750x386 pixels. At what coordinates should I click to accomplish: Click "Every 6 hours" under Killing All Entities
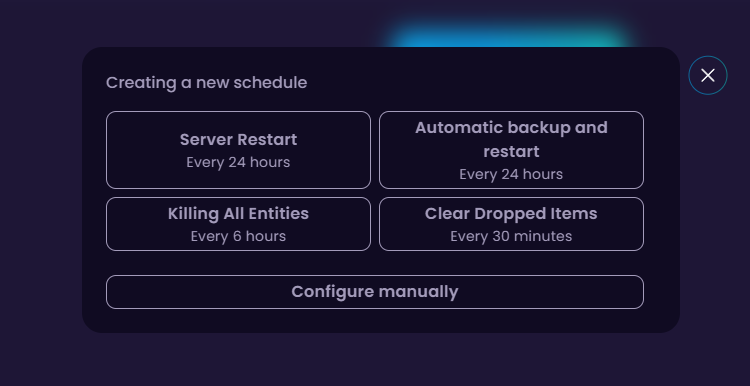coord(238,236)
